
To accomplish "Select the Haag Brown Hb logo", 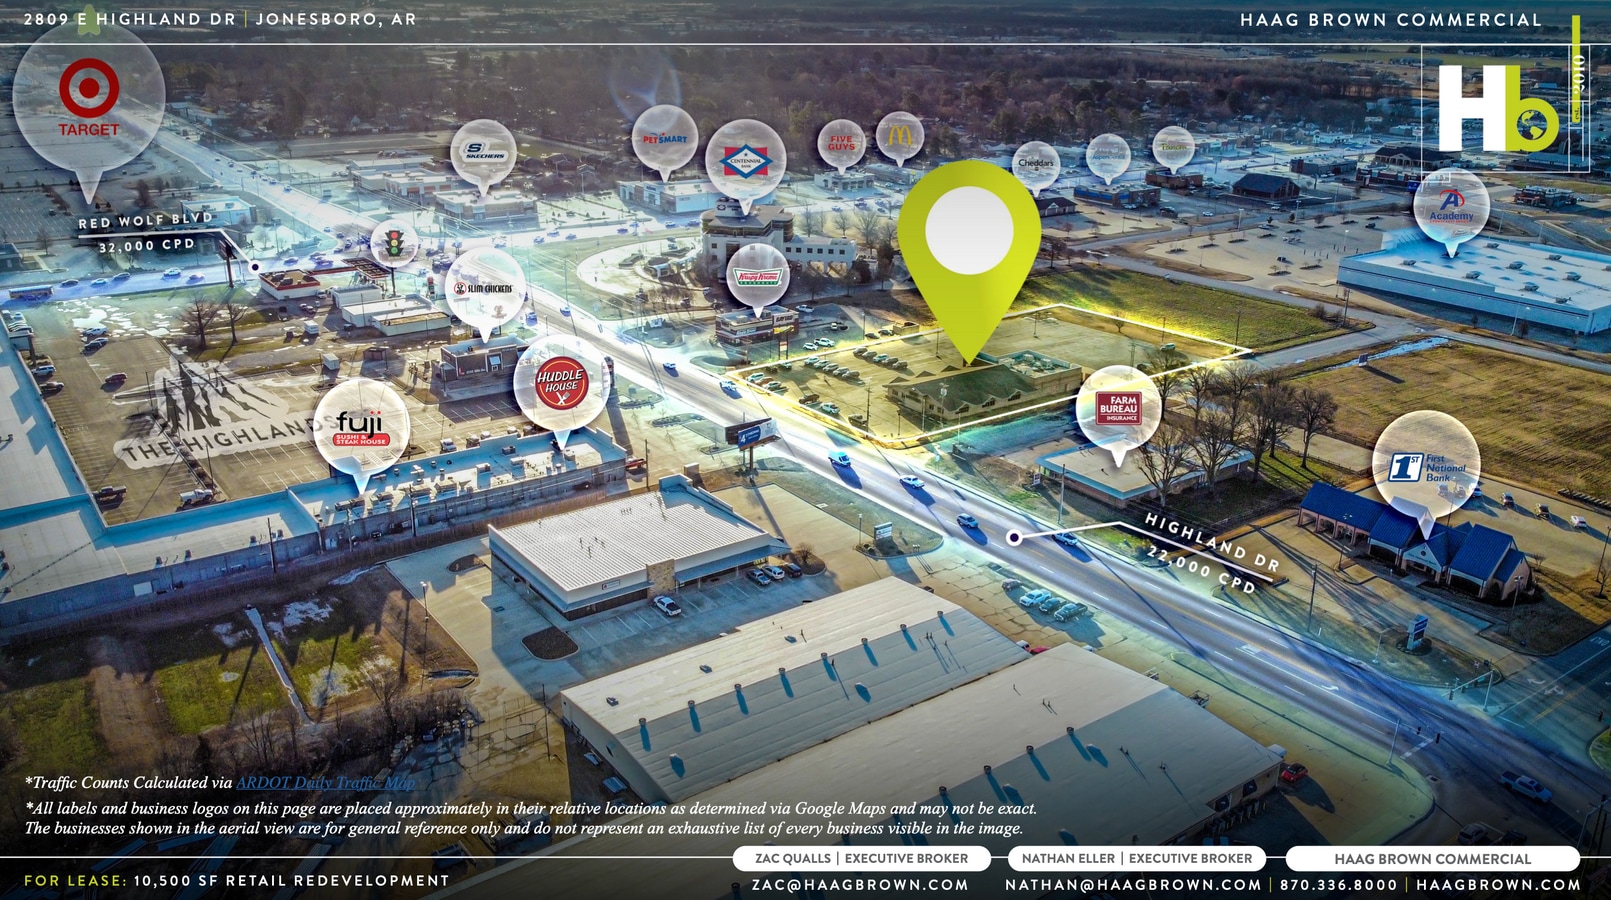I will click(x=1498, y=109).
